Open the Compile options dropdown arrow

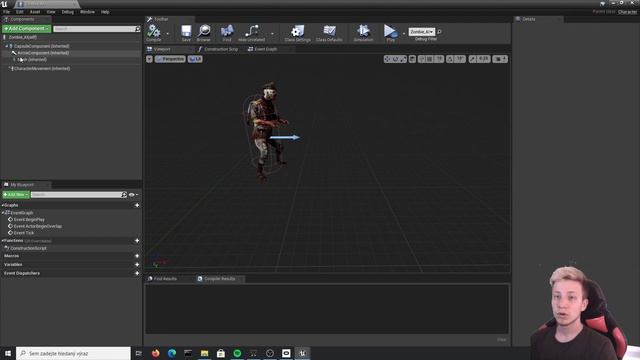[167, 33]
